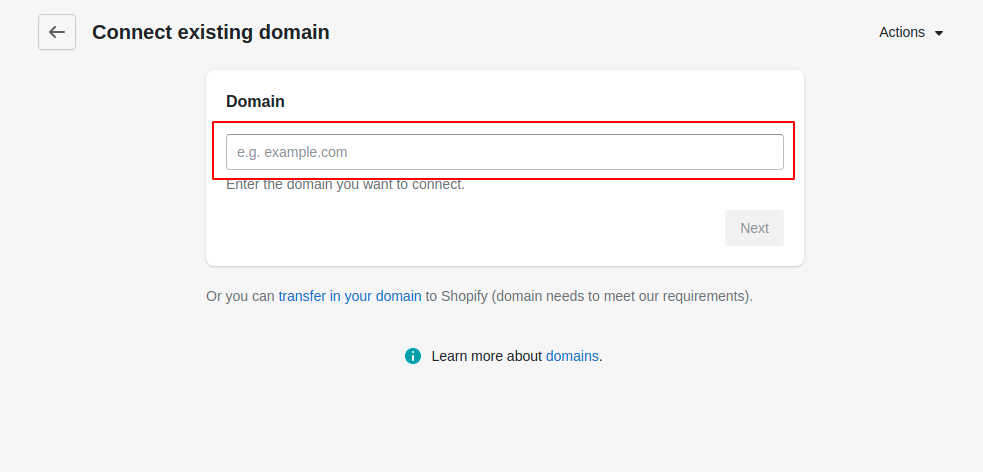
Task: Open the Actions menu label
Action: pyautogui.click(x=902, y=32)
